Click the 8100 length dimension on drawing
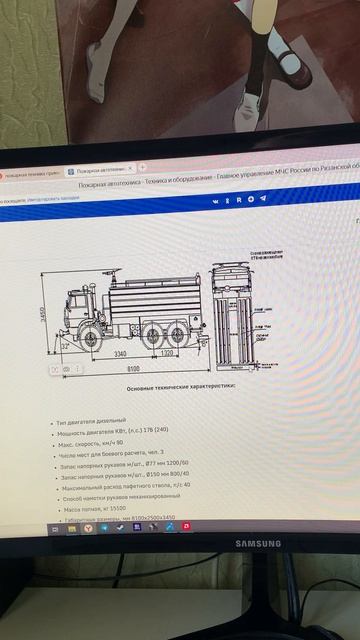The height and width of the screenshot is (640, 360). pos(133,369)
